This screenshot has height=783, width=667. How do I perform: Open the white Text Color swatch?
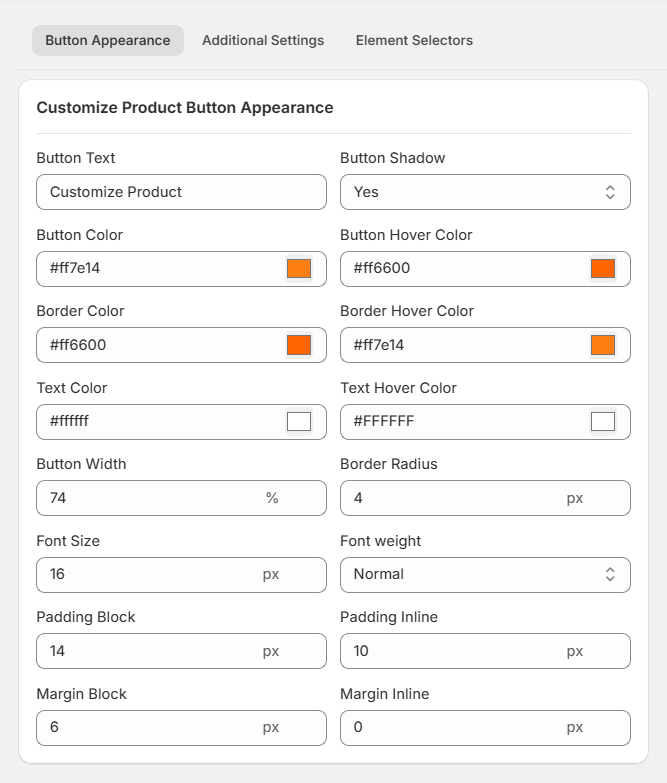299,421
